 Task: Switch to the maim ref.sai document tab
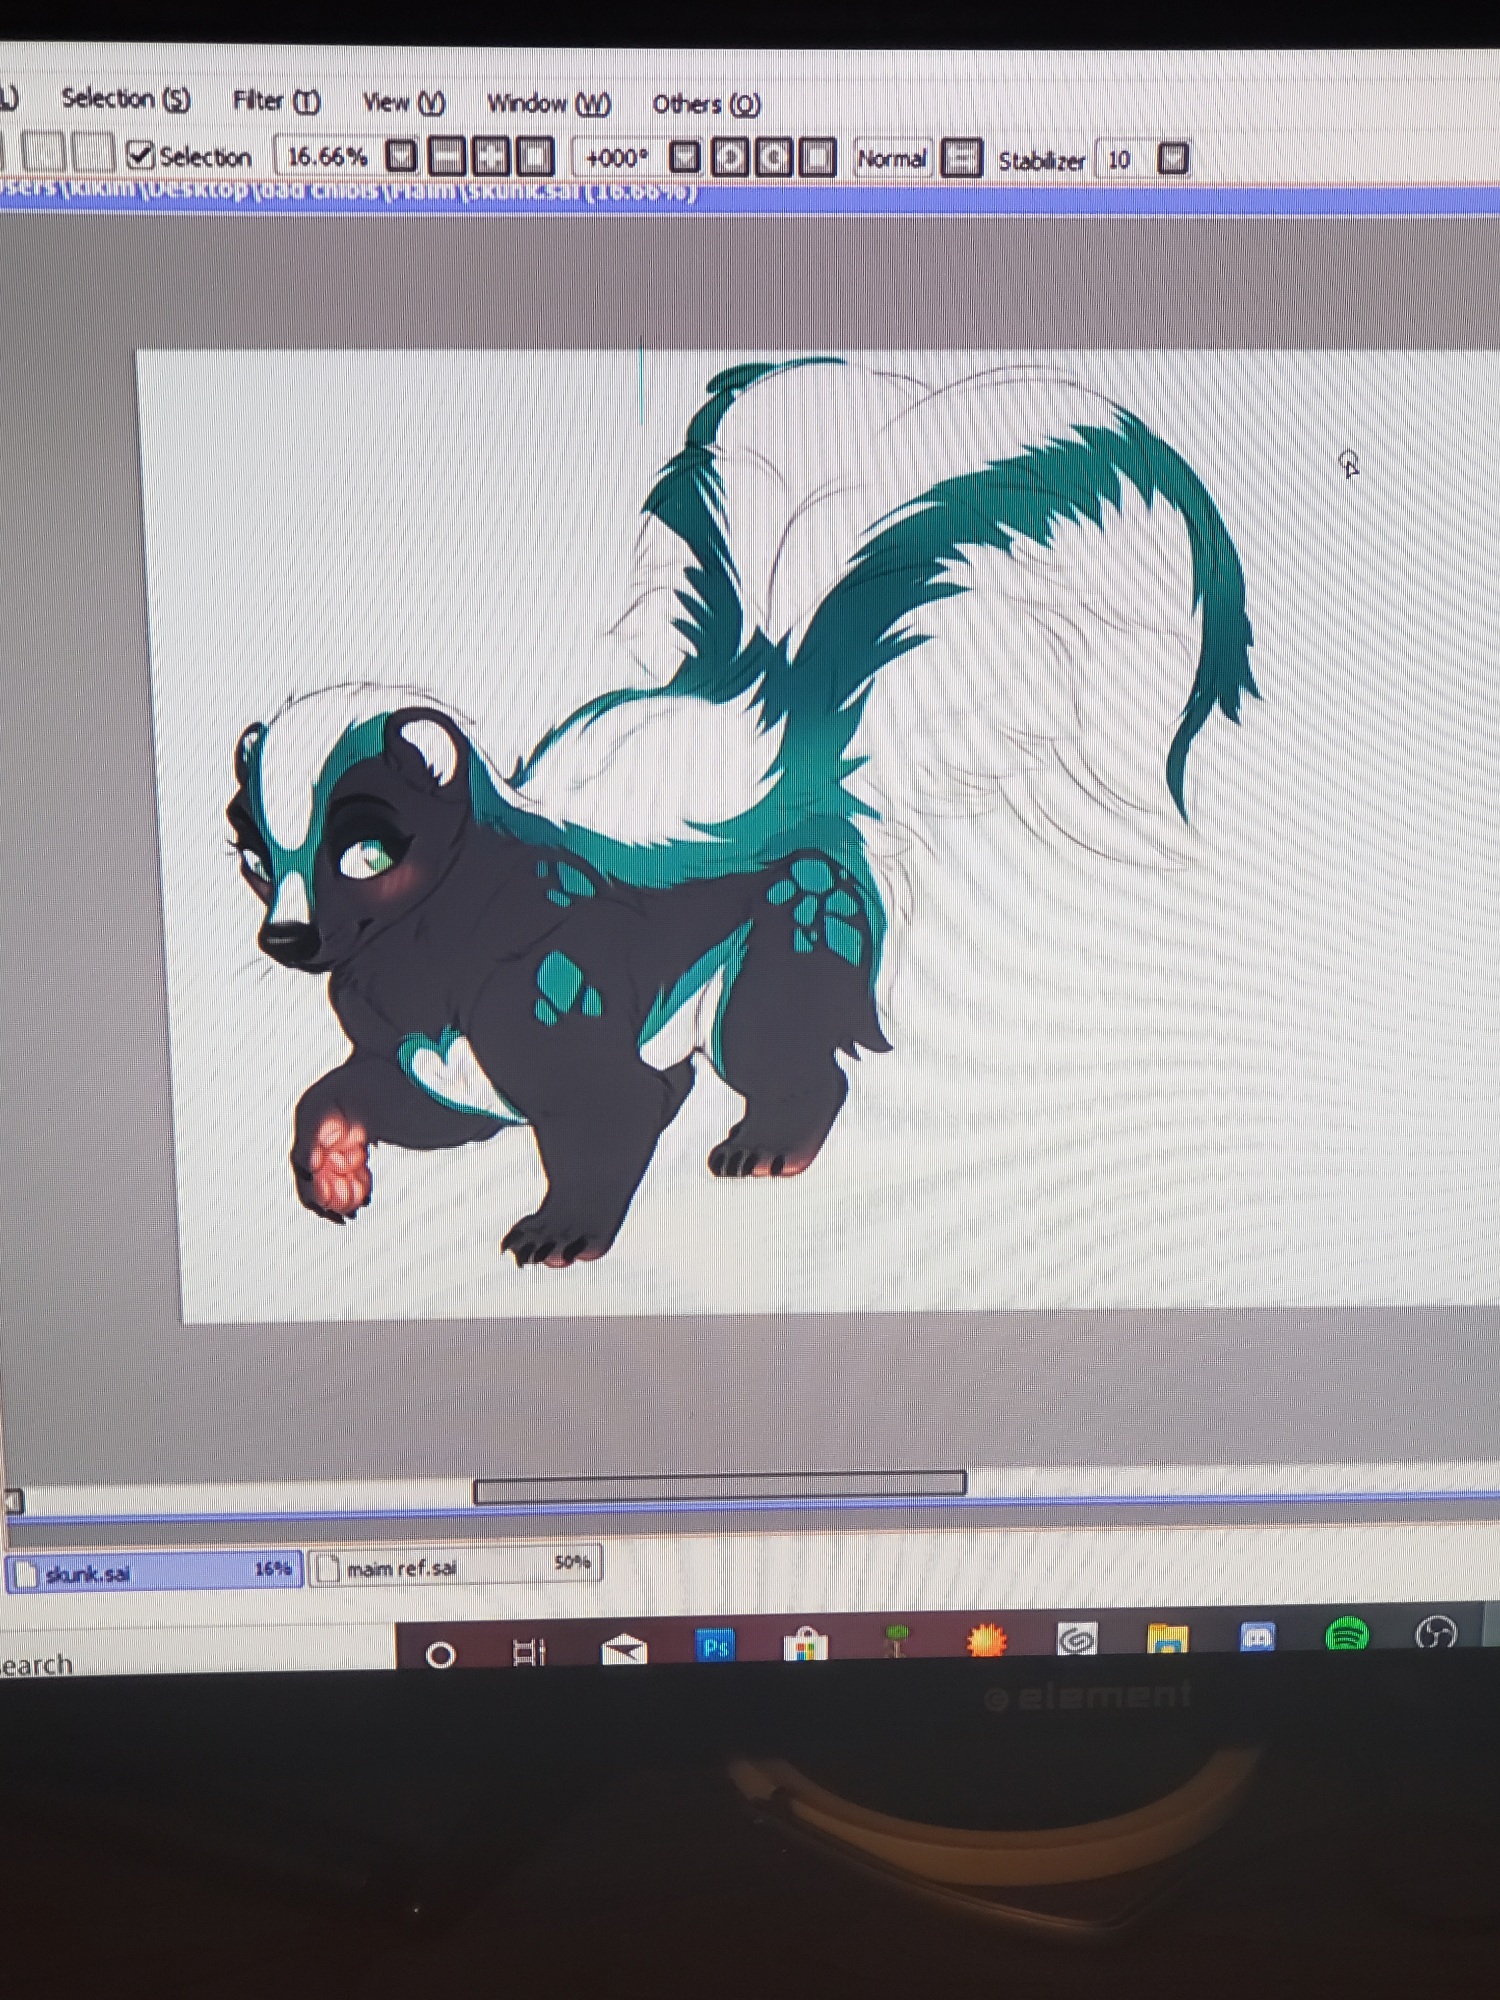click(x=455, y=1568)
